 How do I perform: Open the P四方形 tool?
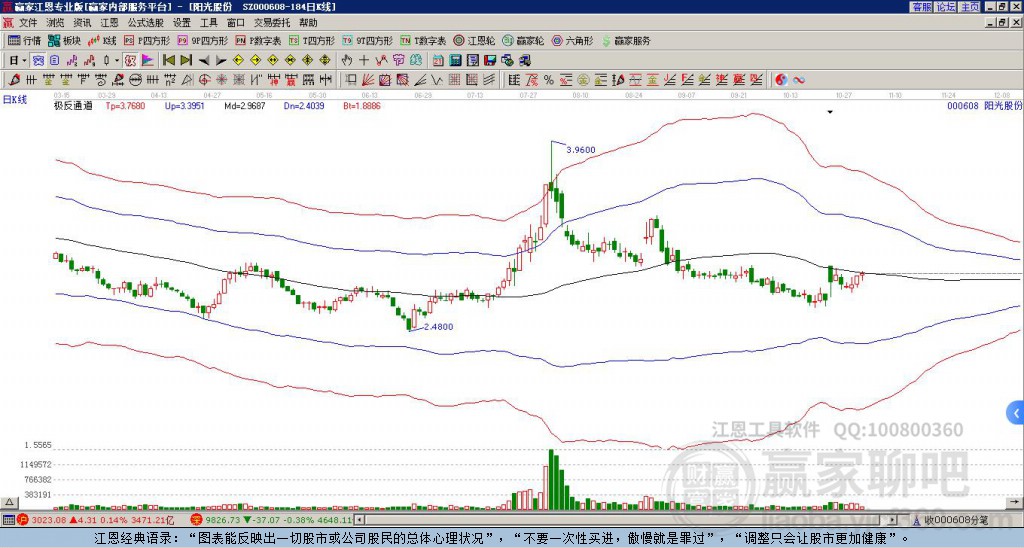[148, 41]
